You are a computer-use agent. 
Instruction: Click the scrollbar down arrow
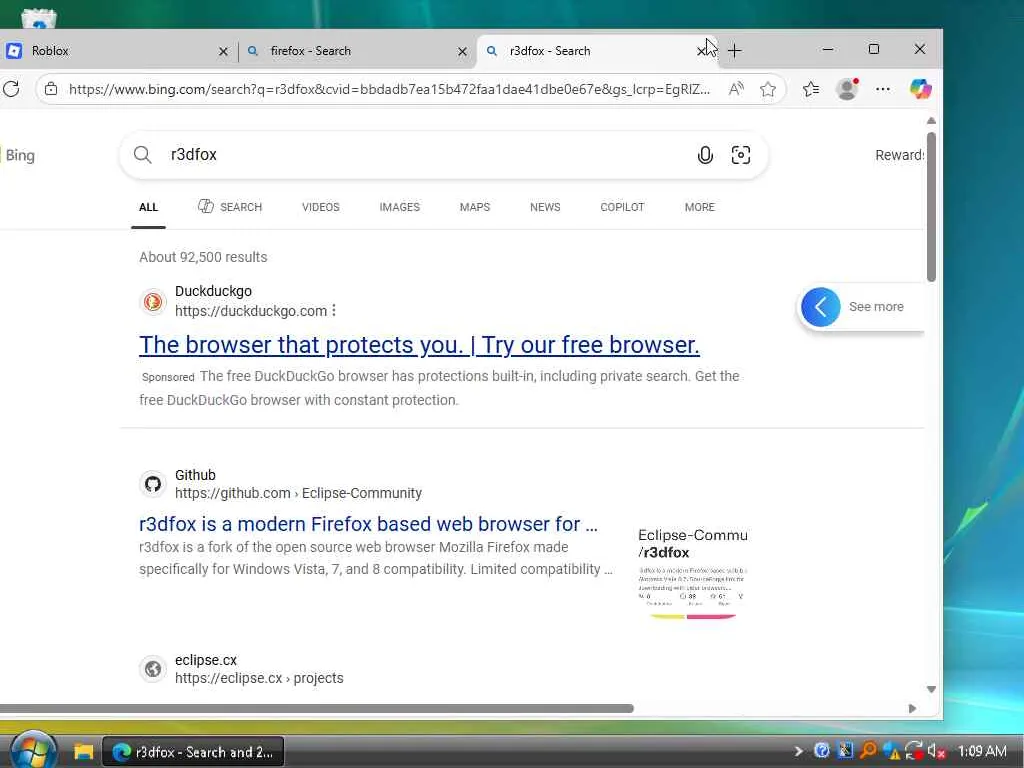click(931, 689)
